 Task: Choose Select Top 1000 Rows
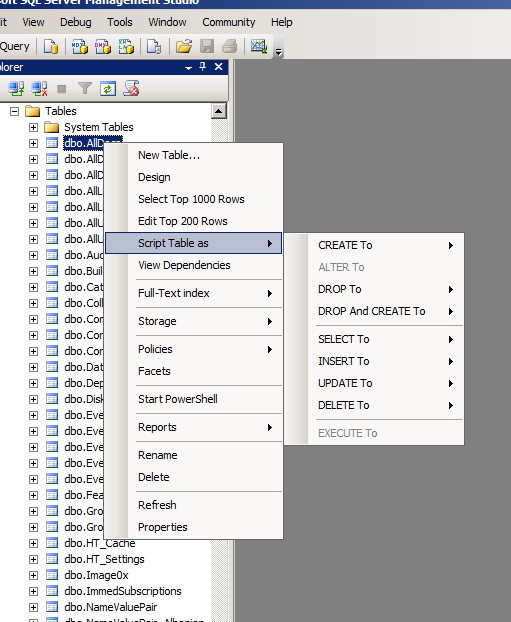tap(194, 199)
